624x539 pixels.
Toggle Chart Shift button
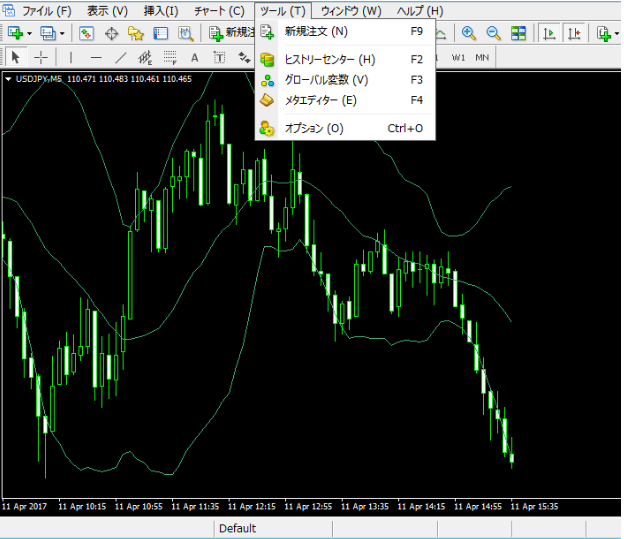click(x=574, y=33)
